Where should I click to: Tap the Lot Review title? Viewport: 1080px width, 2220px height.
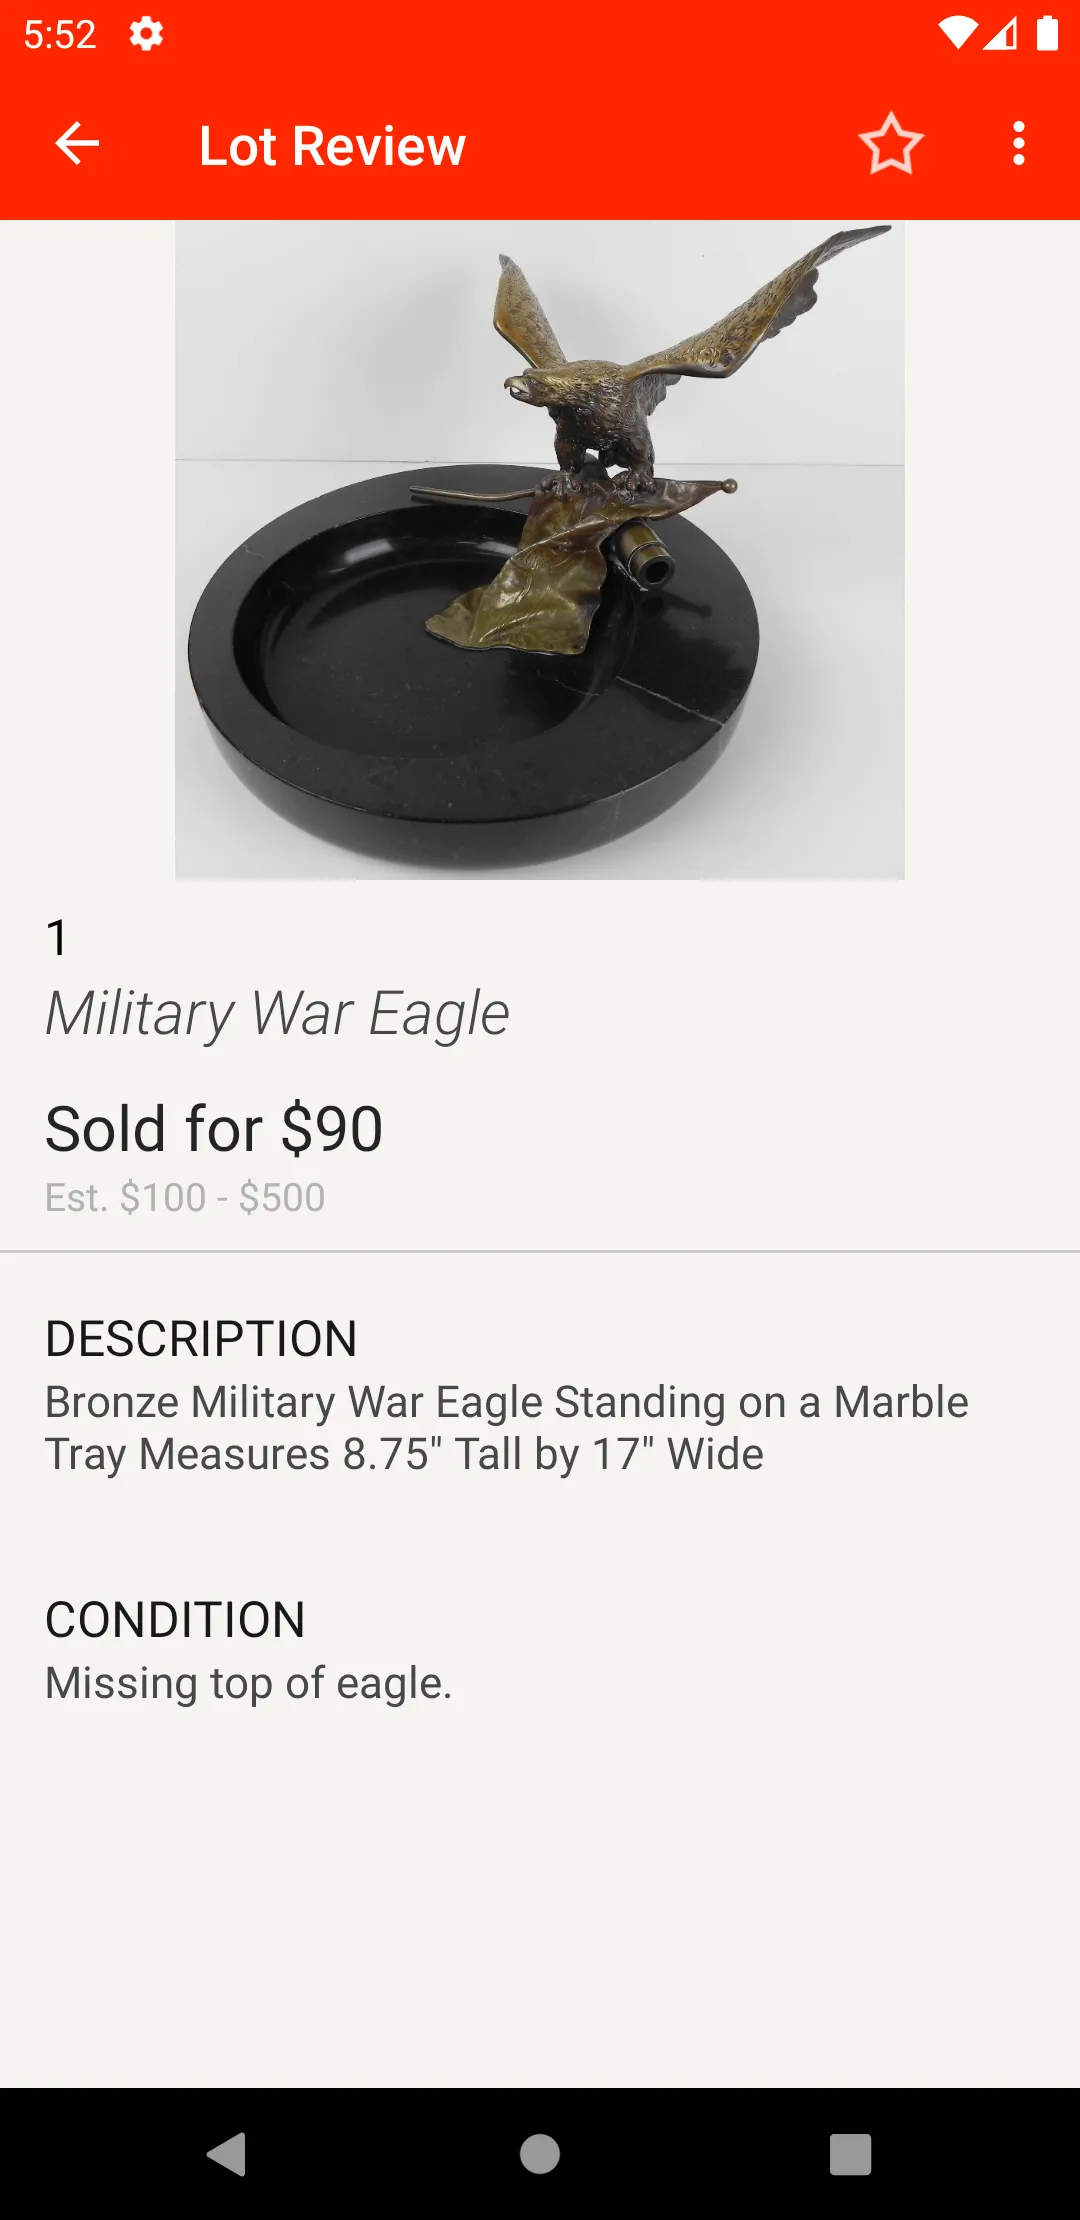pyautogui.click(x=332, y=146)
